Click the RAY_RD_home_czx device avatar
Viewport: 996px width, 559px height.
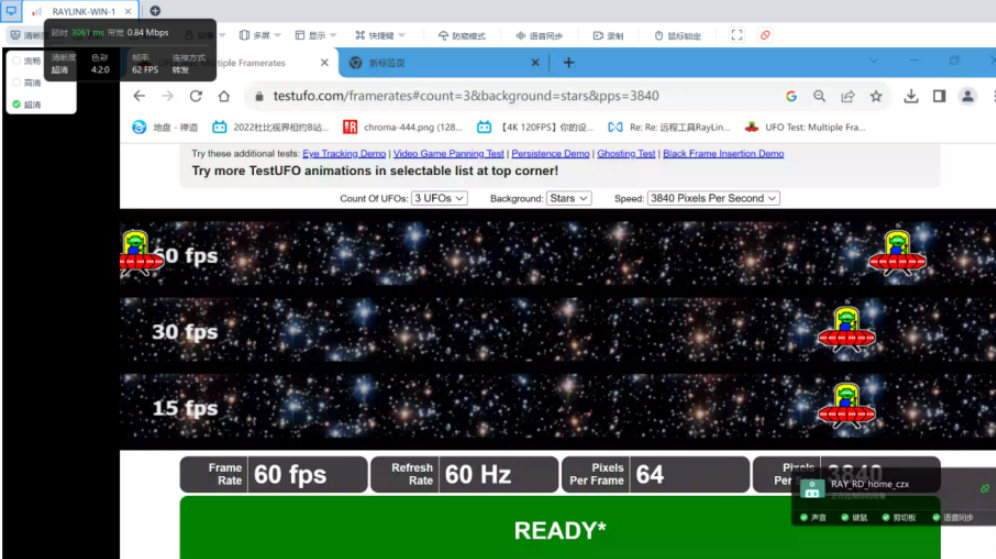(812, 488)
